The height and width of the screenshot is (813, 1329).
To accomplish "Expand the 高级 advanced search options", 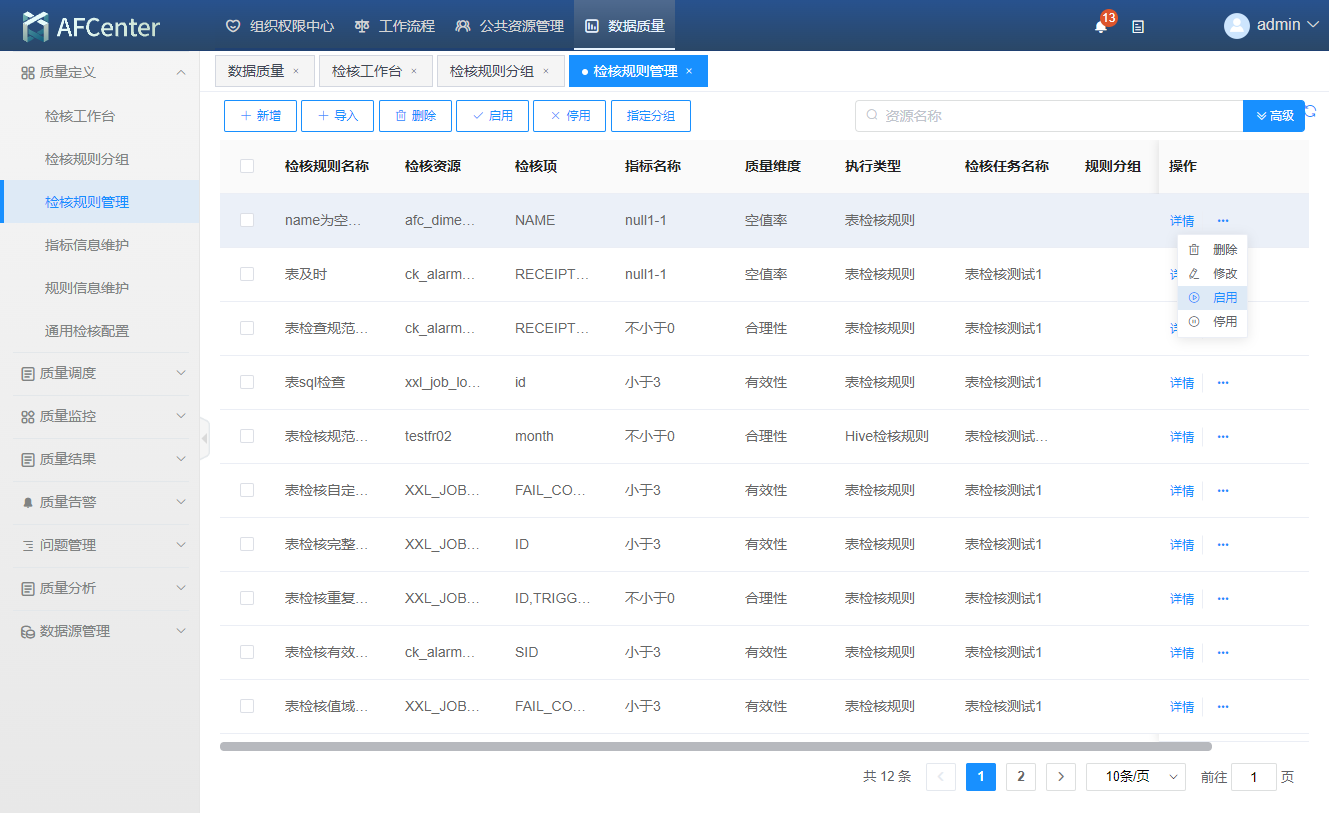I will point(1273,116).
